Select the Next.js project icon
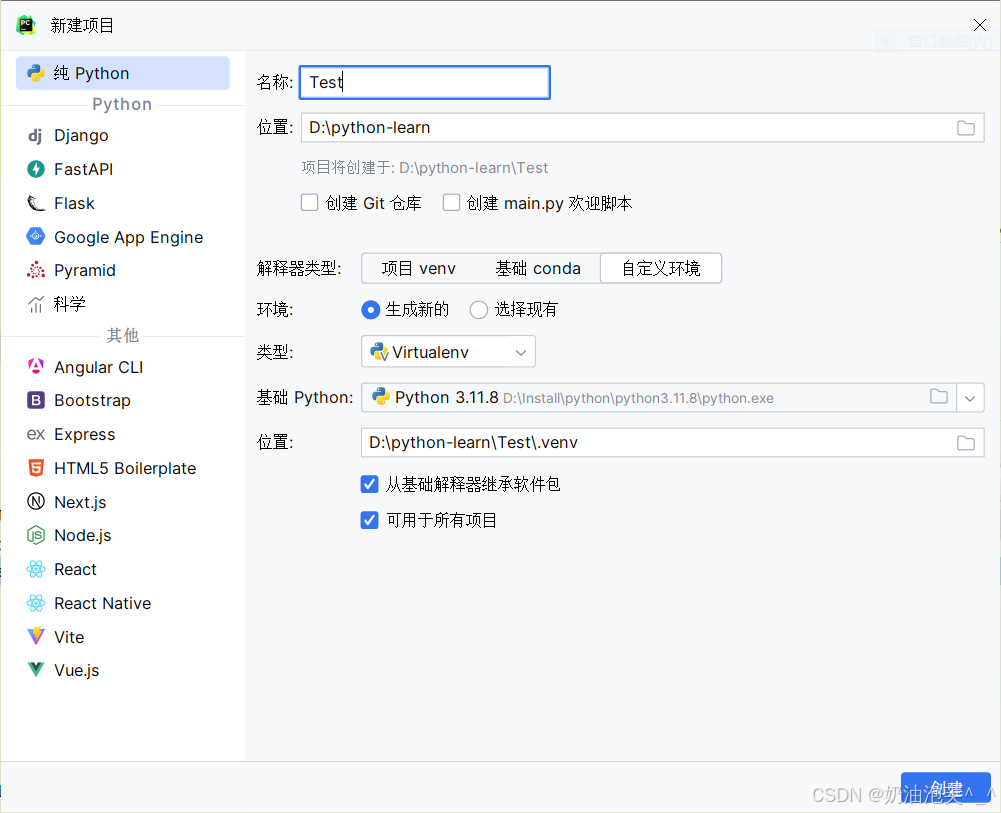 (x=36, y=502)
